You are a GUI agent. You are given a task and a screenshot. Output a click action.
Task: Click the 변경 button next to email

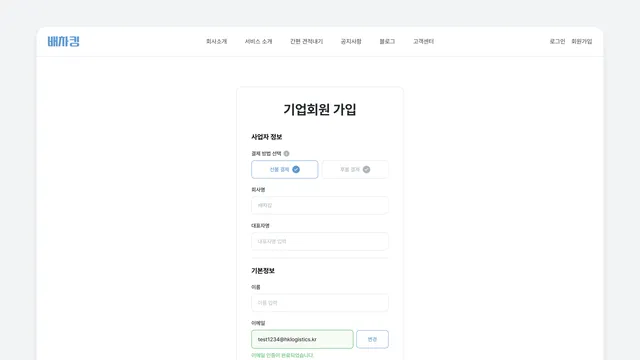tap(372, 339)
